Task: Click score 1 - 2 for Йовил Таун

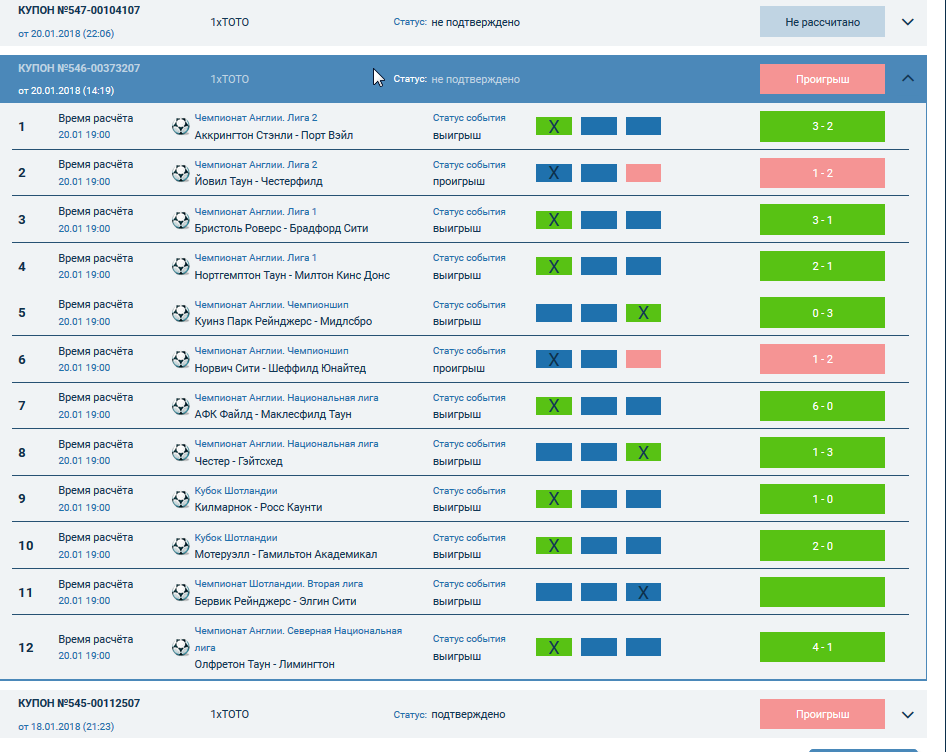Action: coord(822,173)
